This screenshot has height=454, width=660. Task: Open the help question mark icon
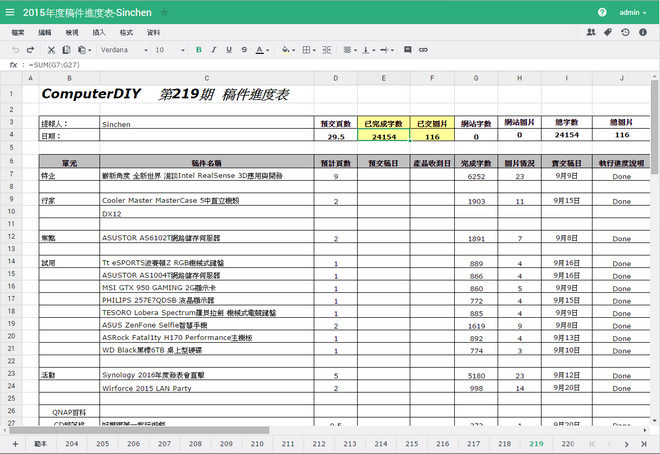click(x=602, y=12)
